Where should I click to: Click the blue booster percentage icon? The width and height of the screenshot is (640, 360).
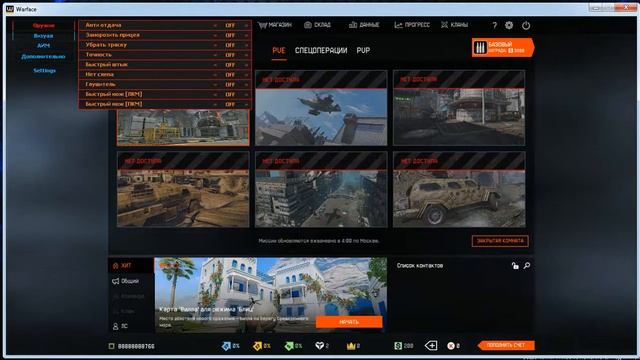226,346
